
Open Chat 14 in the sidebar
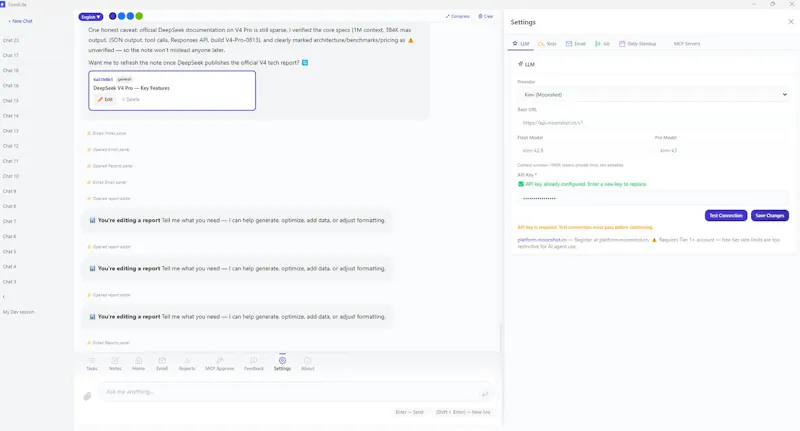point(11,116)
